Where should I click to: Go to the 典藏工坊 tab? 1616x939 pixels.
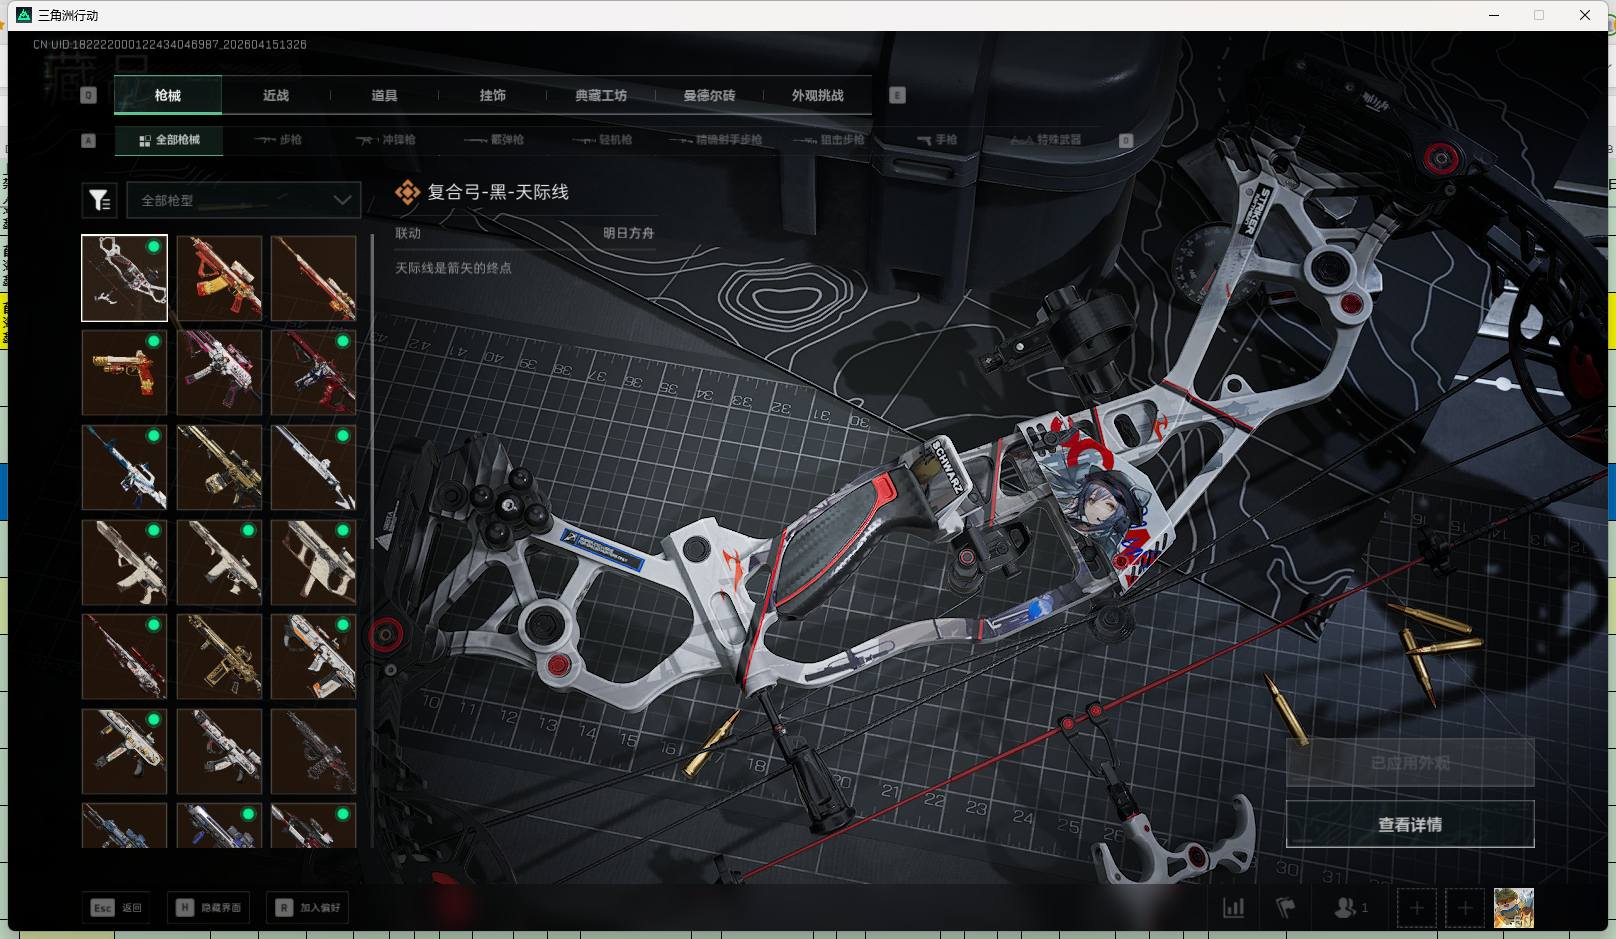click(601, 95)
